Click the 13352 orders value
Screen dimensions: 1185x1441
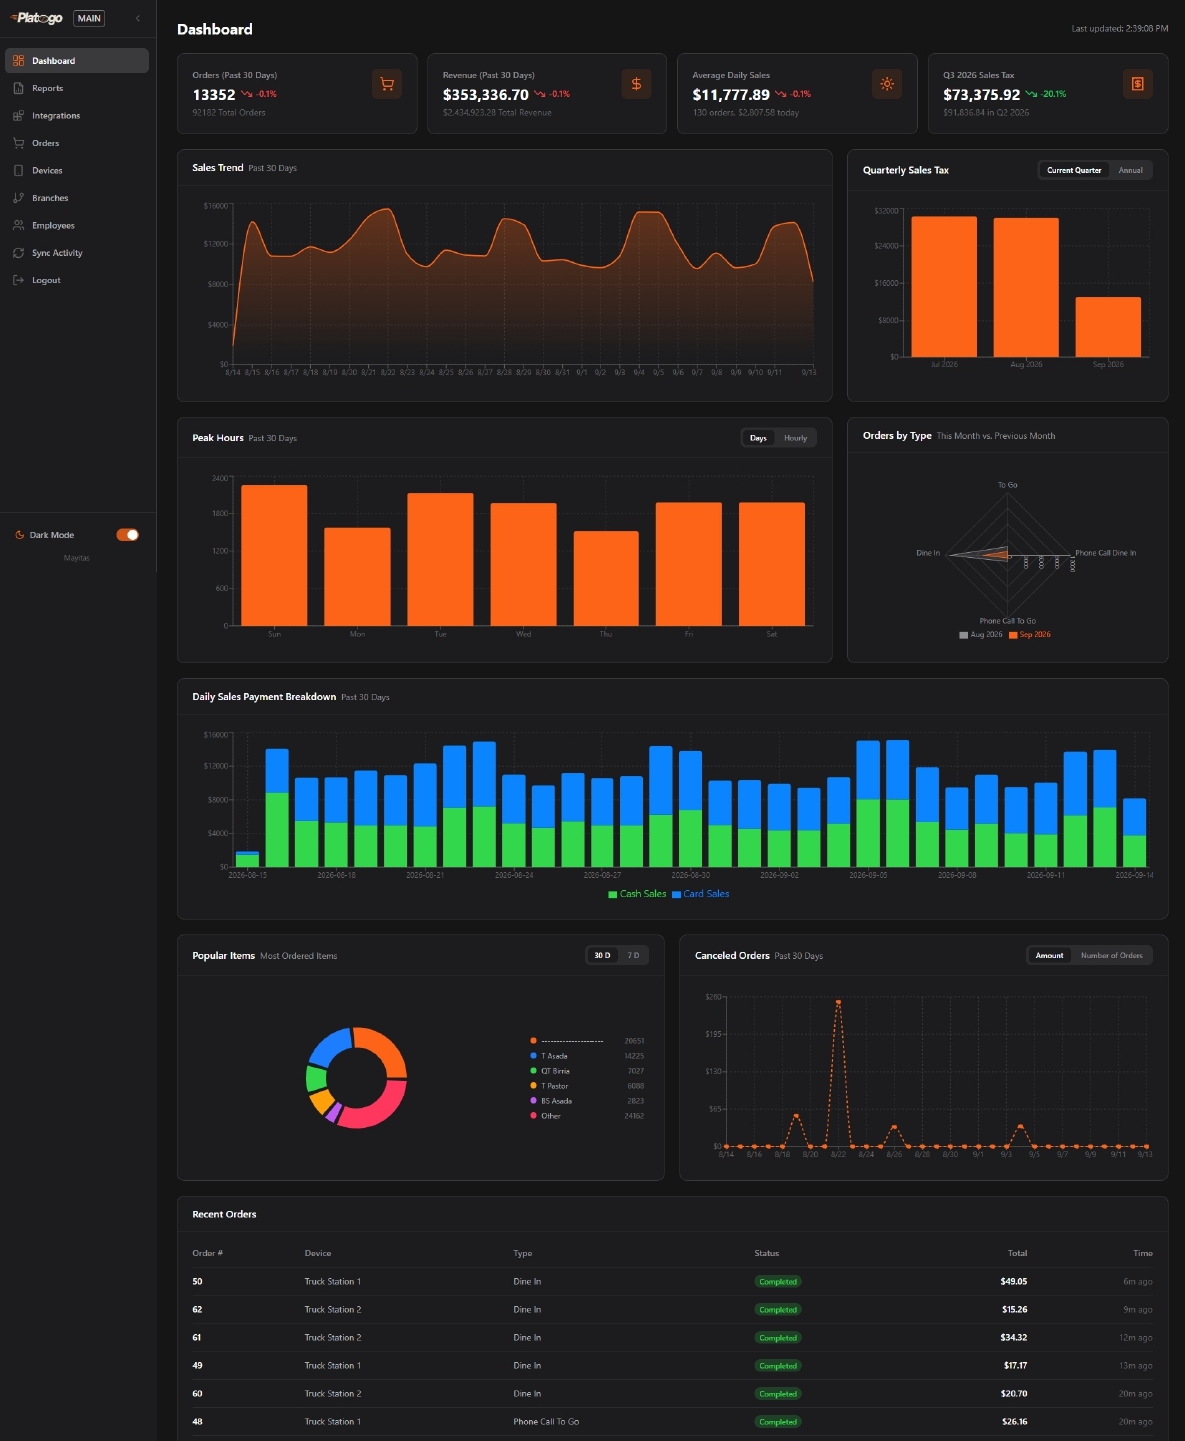(x=214, y=95)
